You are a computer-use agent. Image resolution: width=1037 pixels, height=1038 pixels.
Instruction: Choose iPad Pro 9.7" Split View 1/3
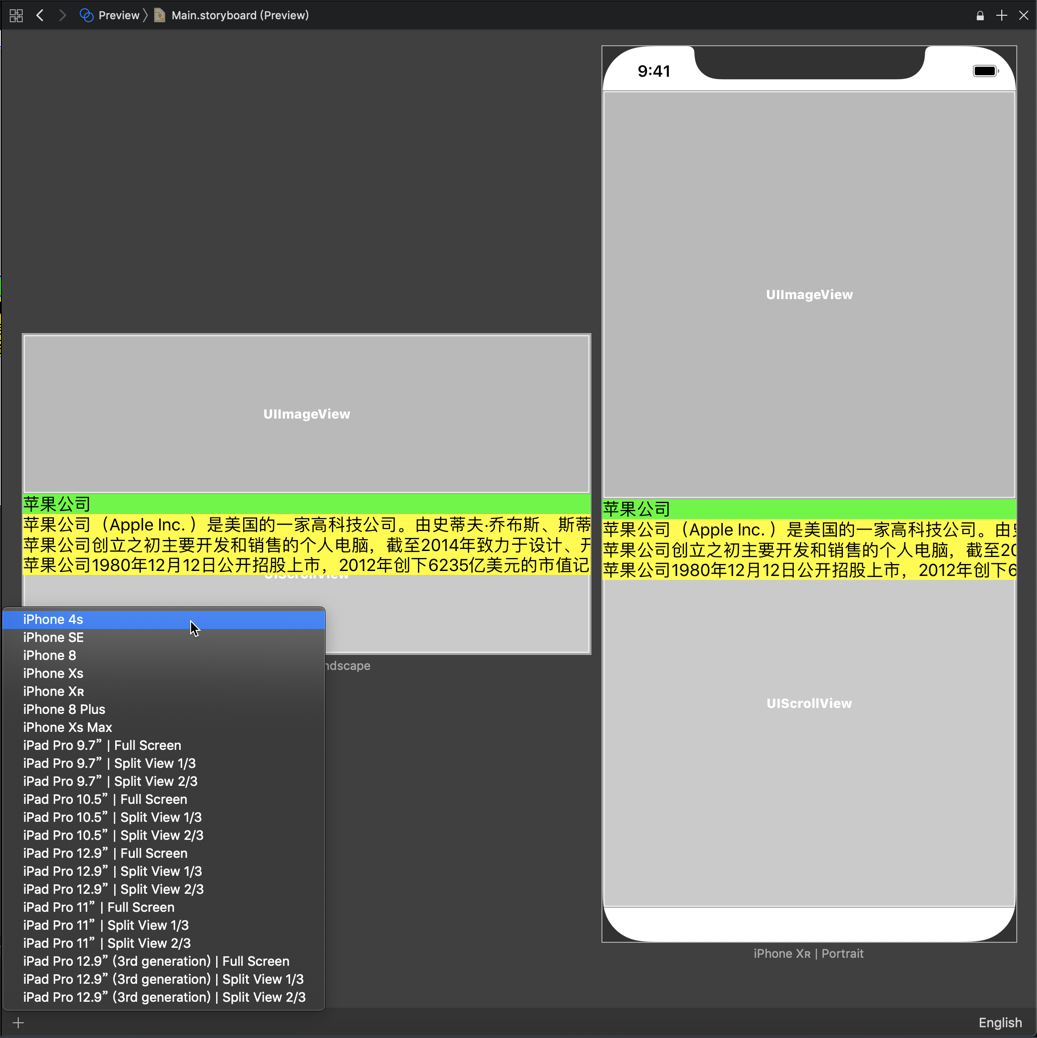[x=164, y=763]
